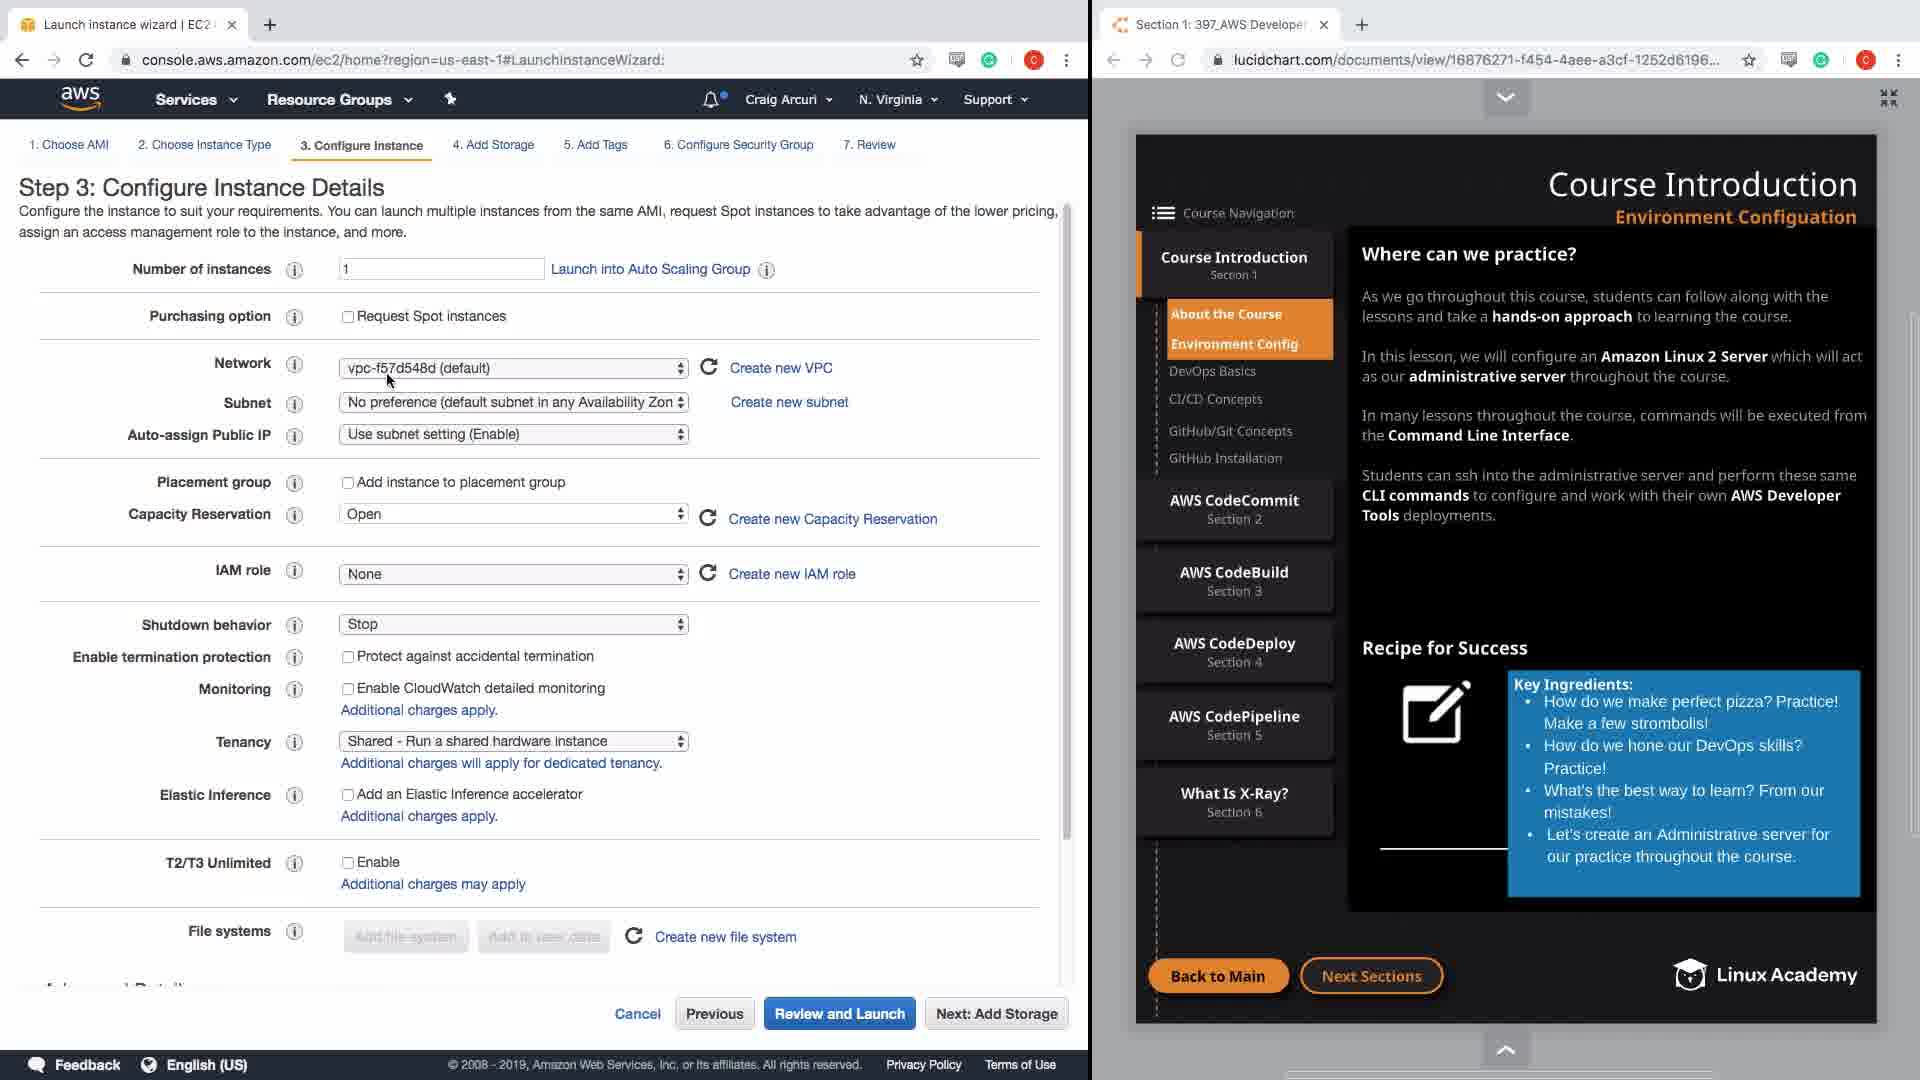Image resolution: width=1920 pixels, height=1080 pixels.
Task: Click info icon next to Shutdown behavior
Action: click(x=294, y=625)
